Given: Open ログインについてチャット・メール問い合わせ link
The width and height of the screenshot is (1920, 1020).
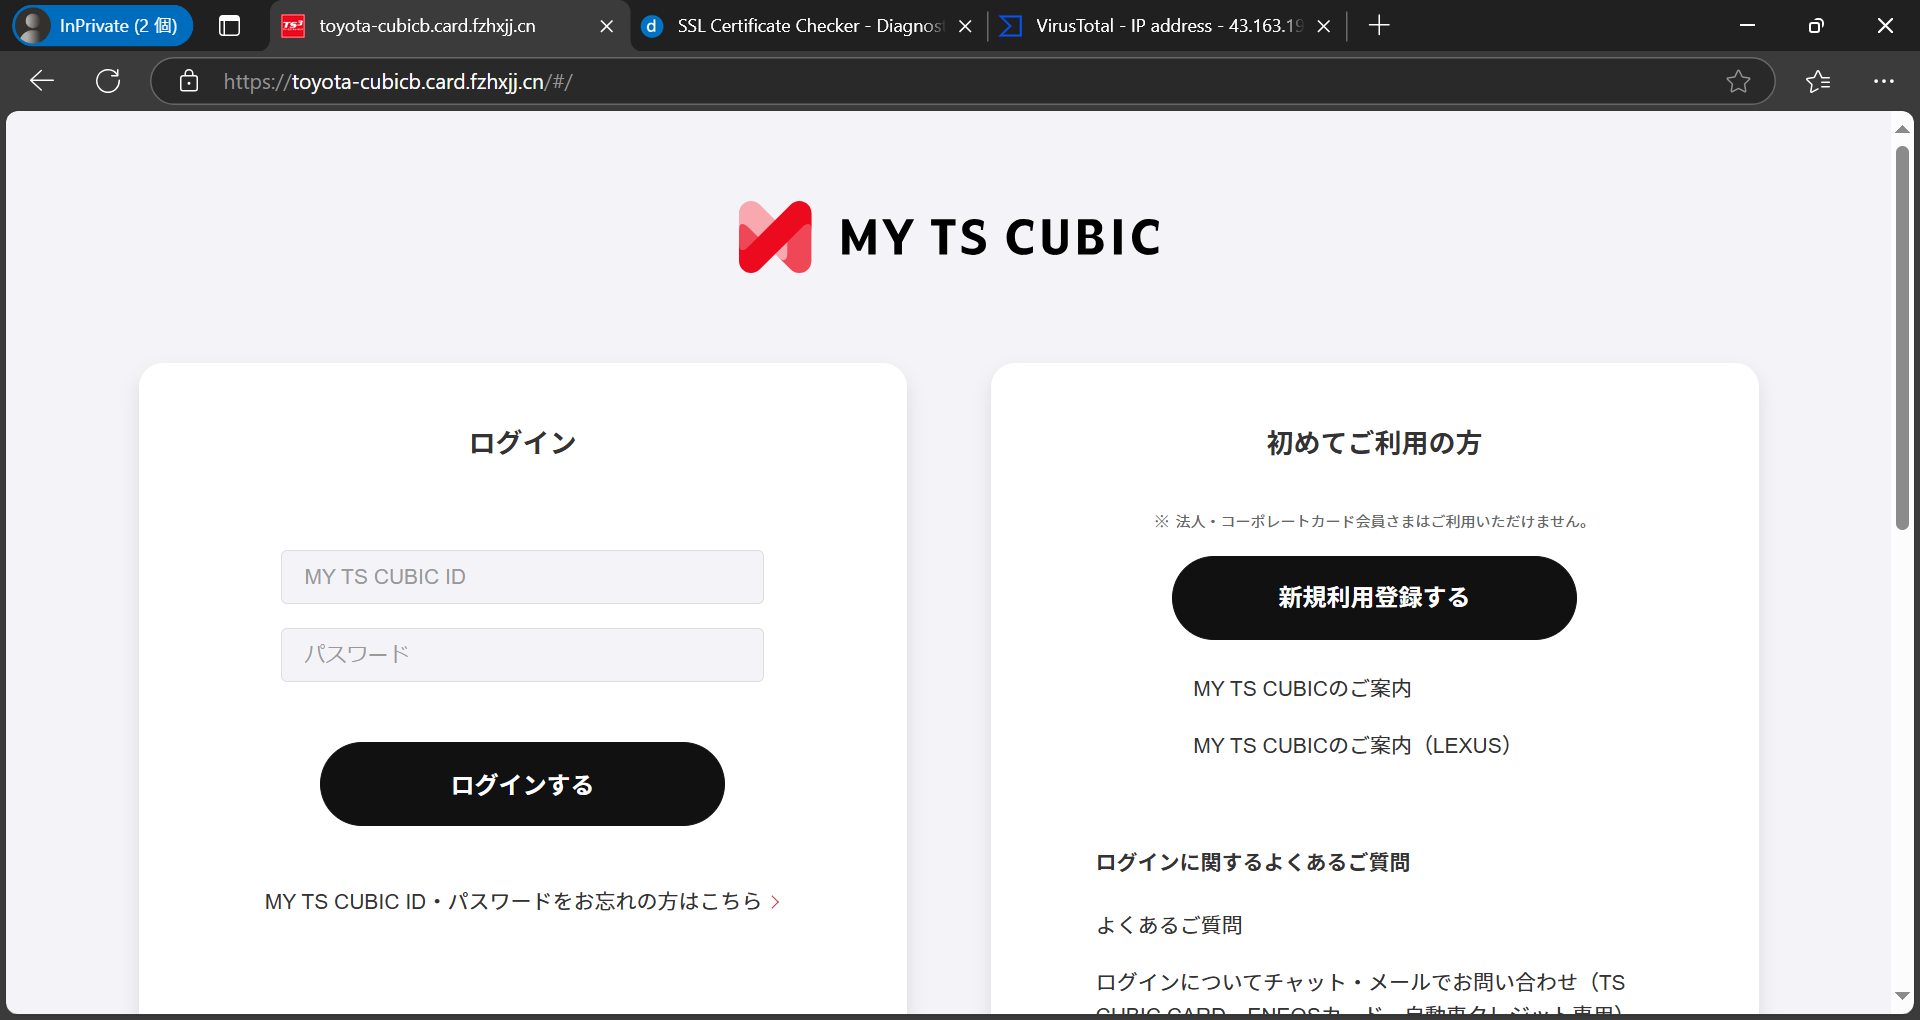Looking at the screenshot, I should coord(1360,997).
